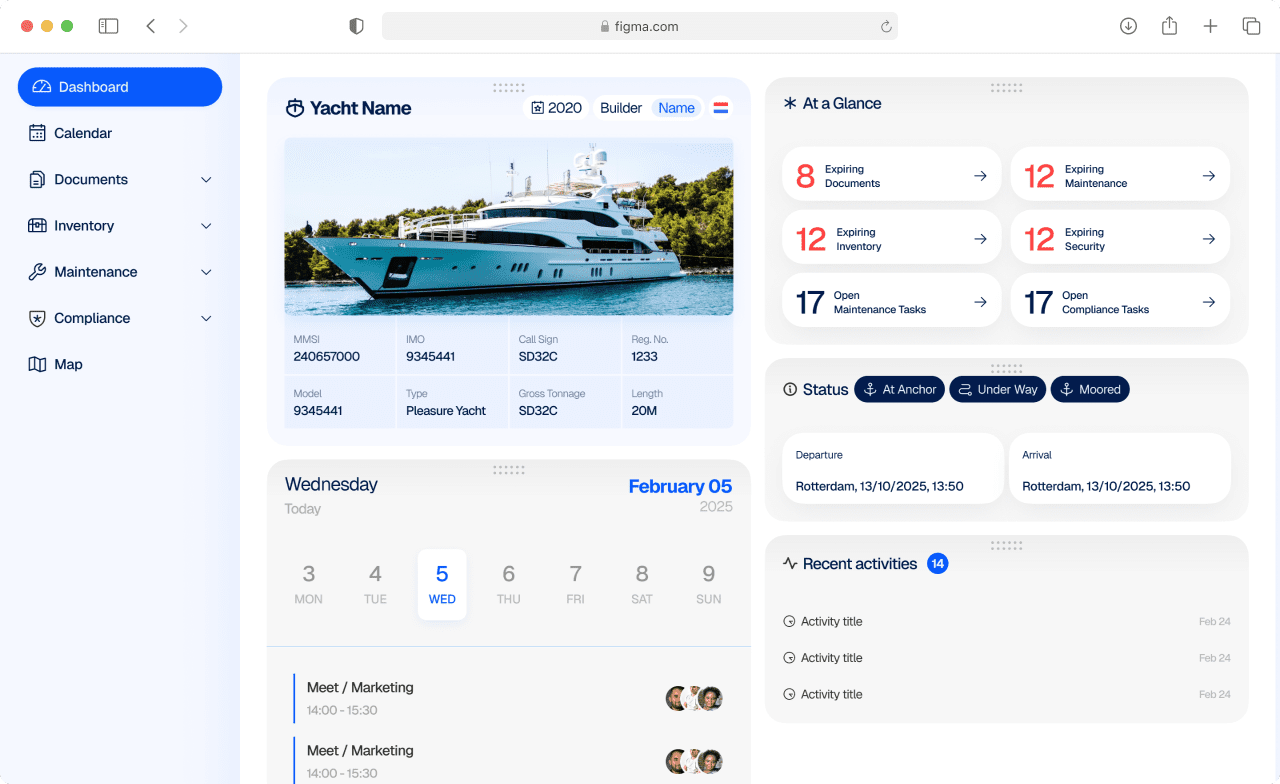The height and width of the screenshot is (784, 1280).
Task: Enable the At Anchor status toggle
Action: pos(899,389)
